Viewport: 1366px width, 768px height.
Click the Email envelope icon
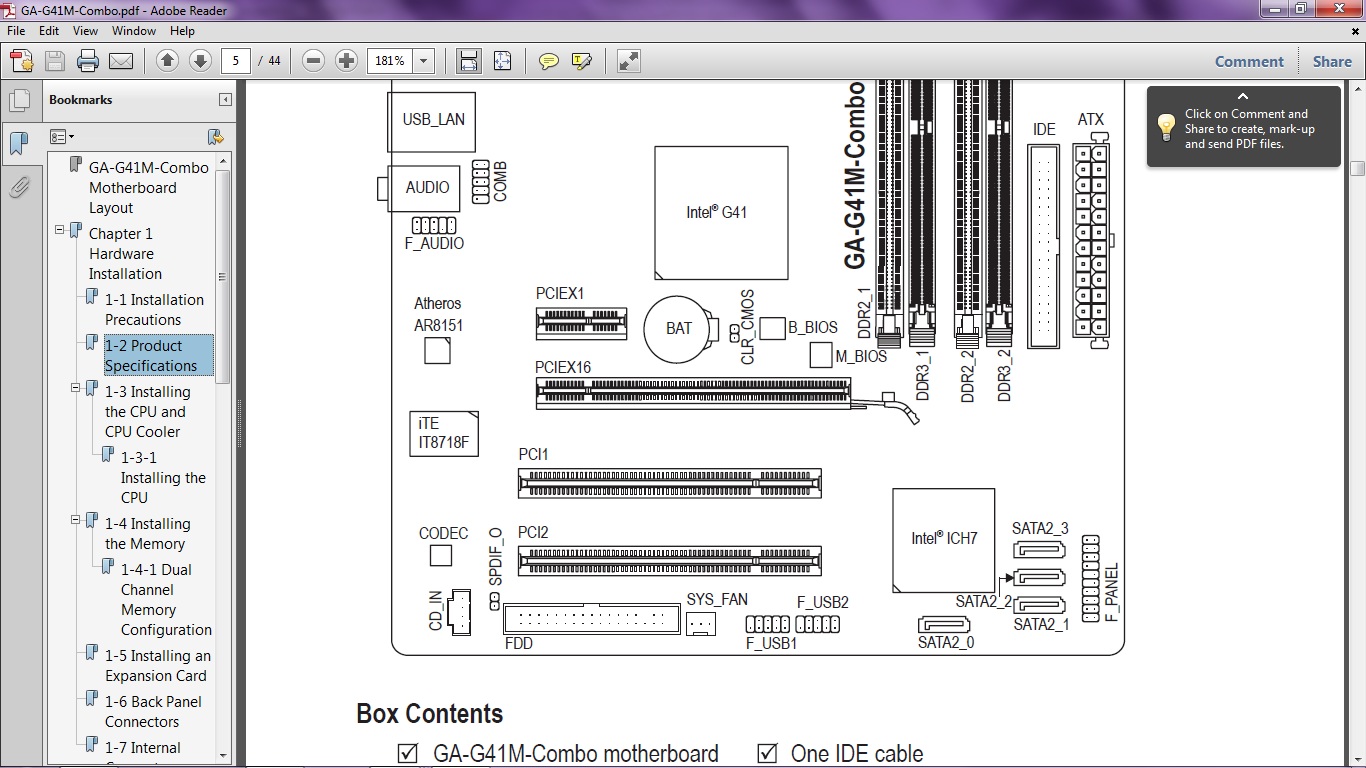click(121, 61)
